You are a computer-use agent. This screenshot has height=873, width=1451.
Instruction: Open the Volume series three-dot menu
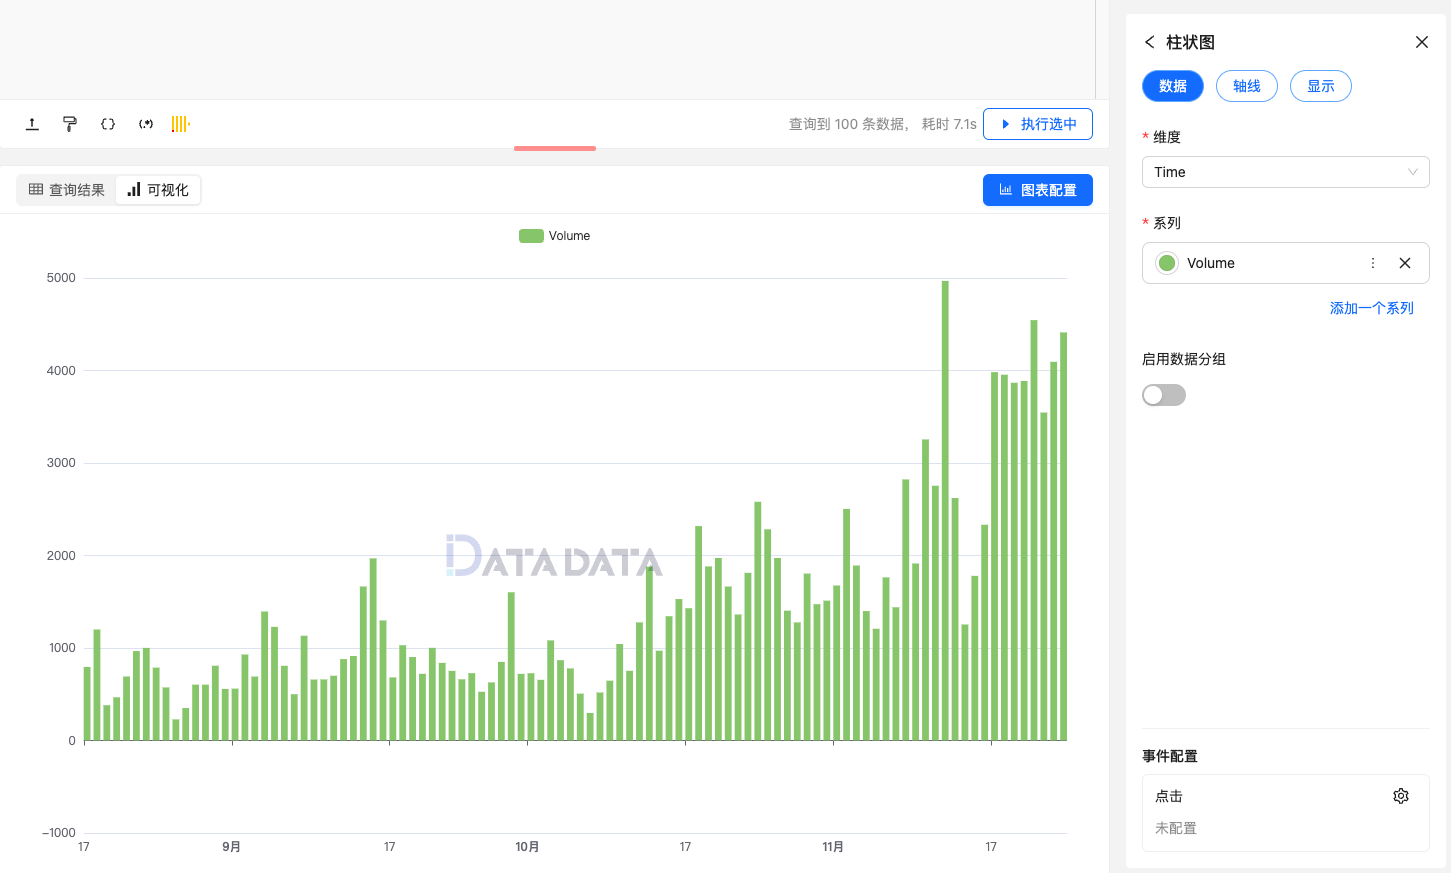[1372, 262]
